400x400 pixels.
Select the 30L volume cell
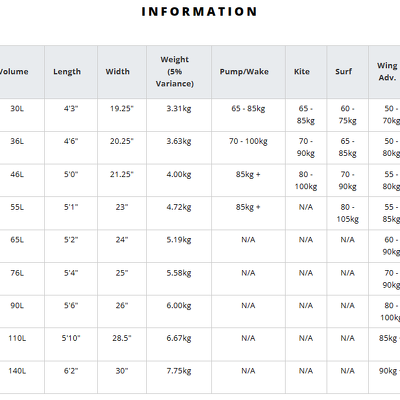click(17, 108)
